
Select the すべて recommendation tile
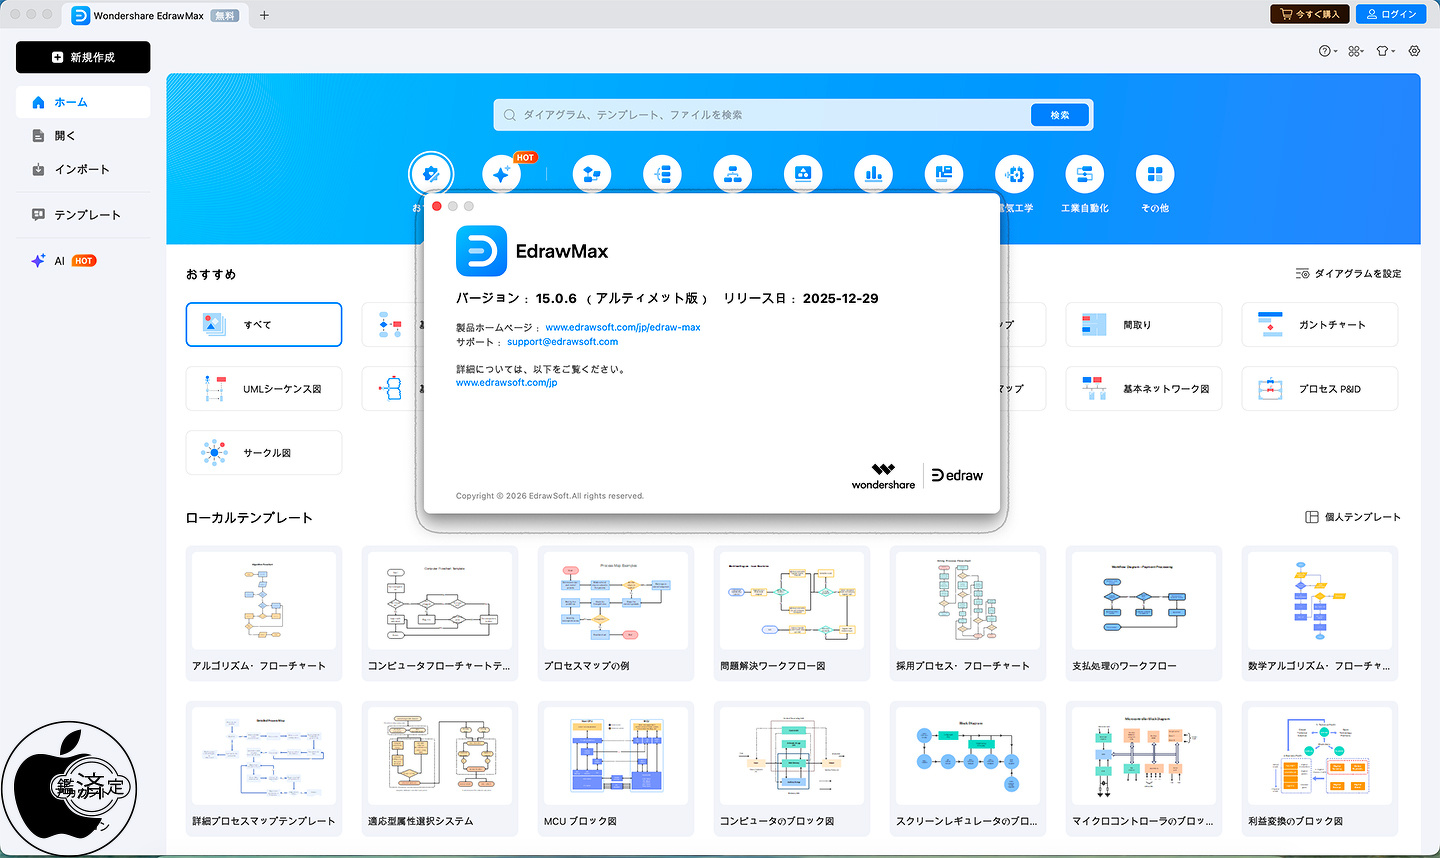tap(264, 325)
